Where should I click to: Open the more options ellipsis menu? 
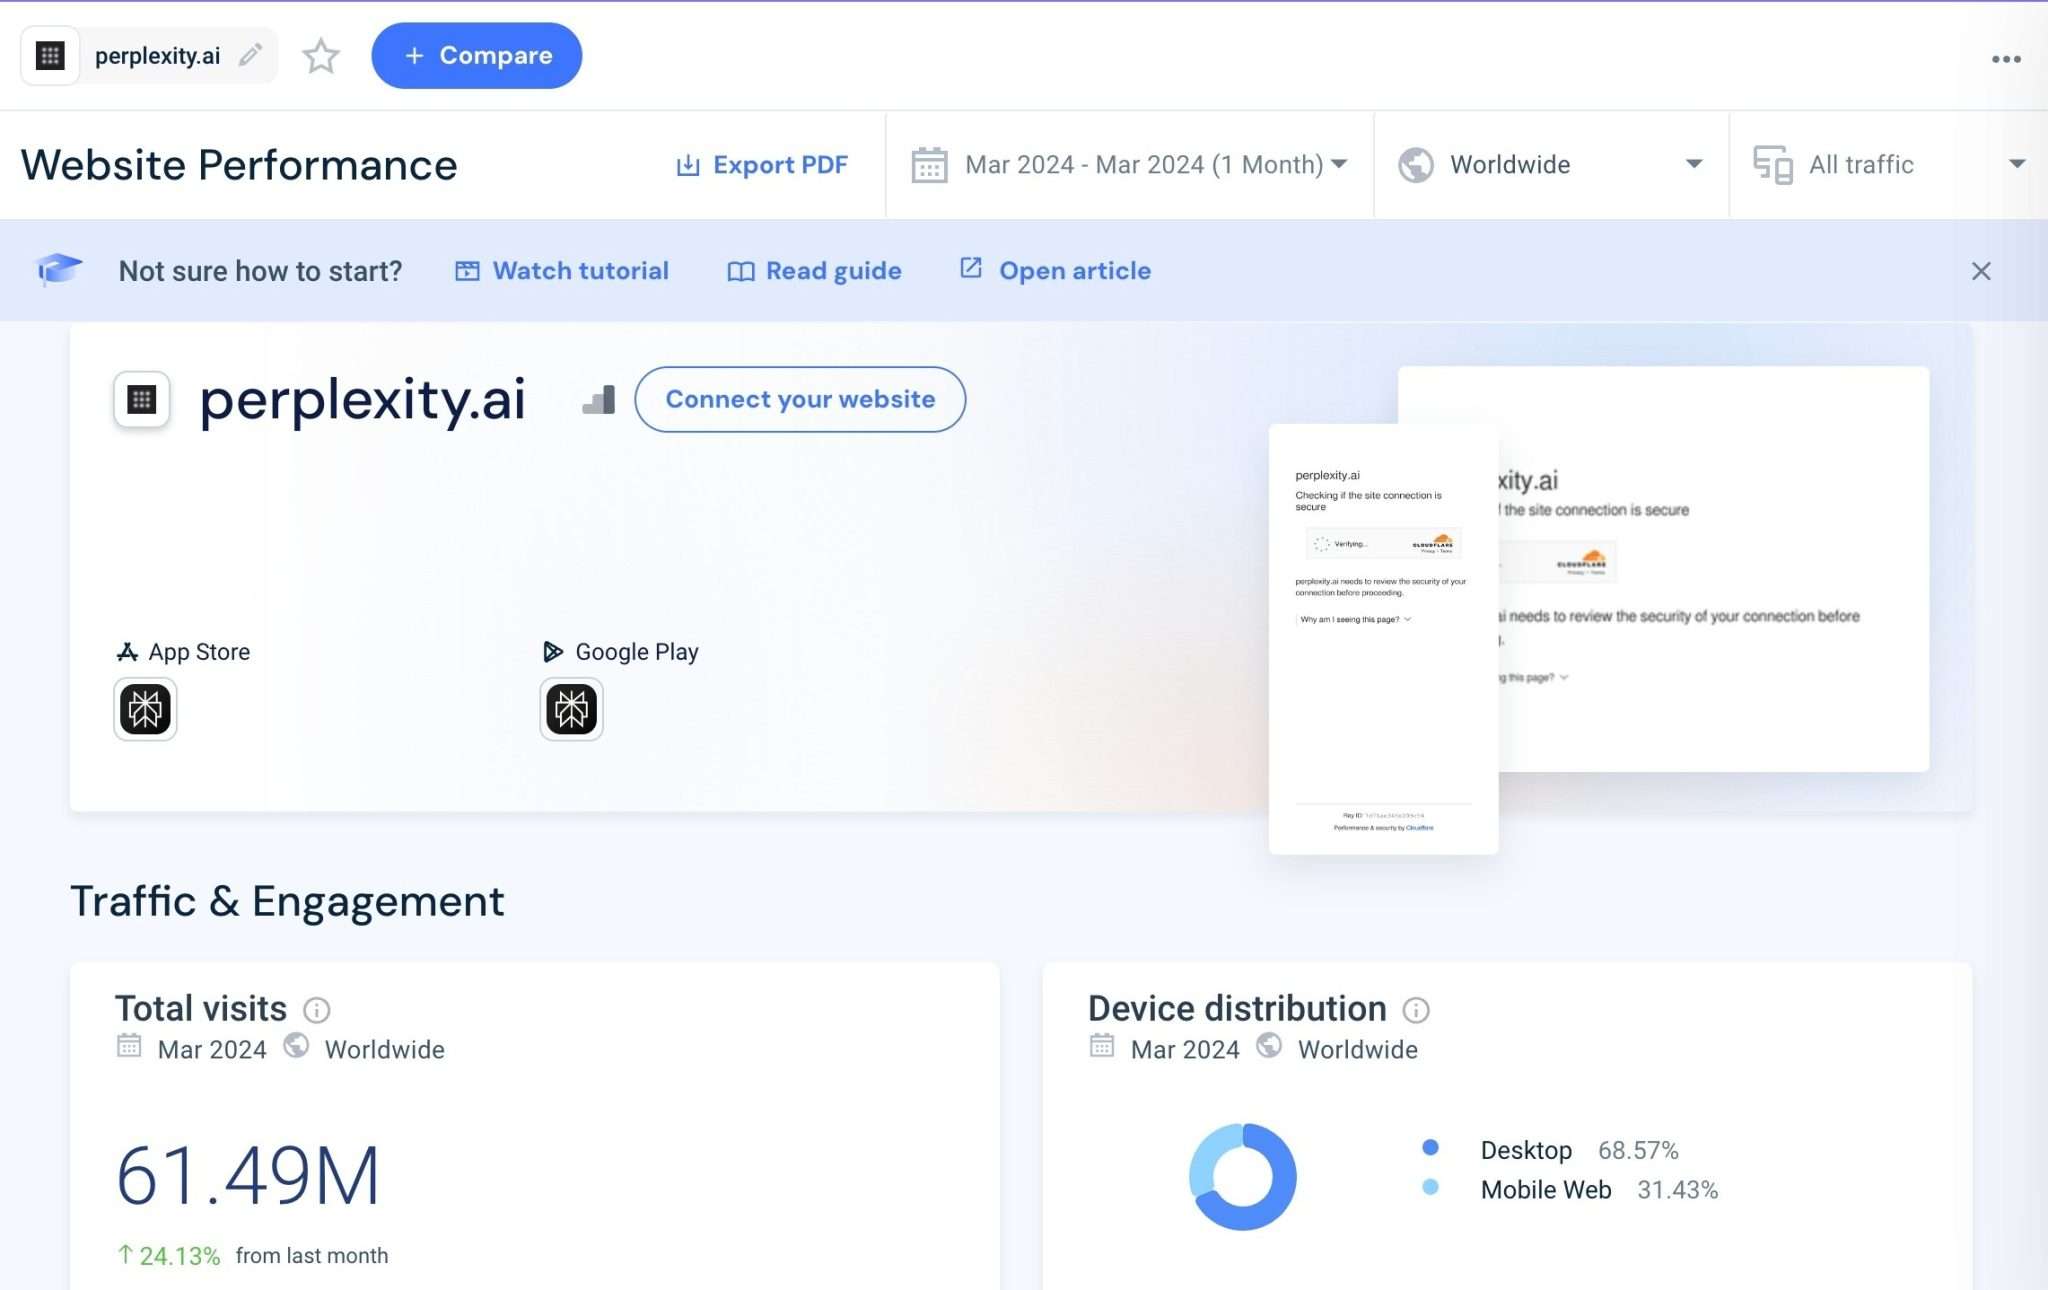(2005, 58)
